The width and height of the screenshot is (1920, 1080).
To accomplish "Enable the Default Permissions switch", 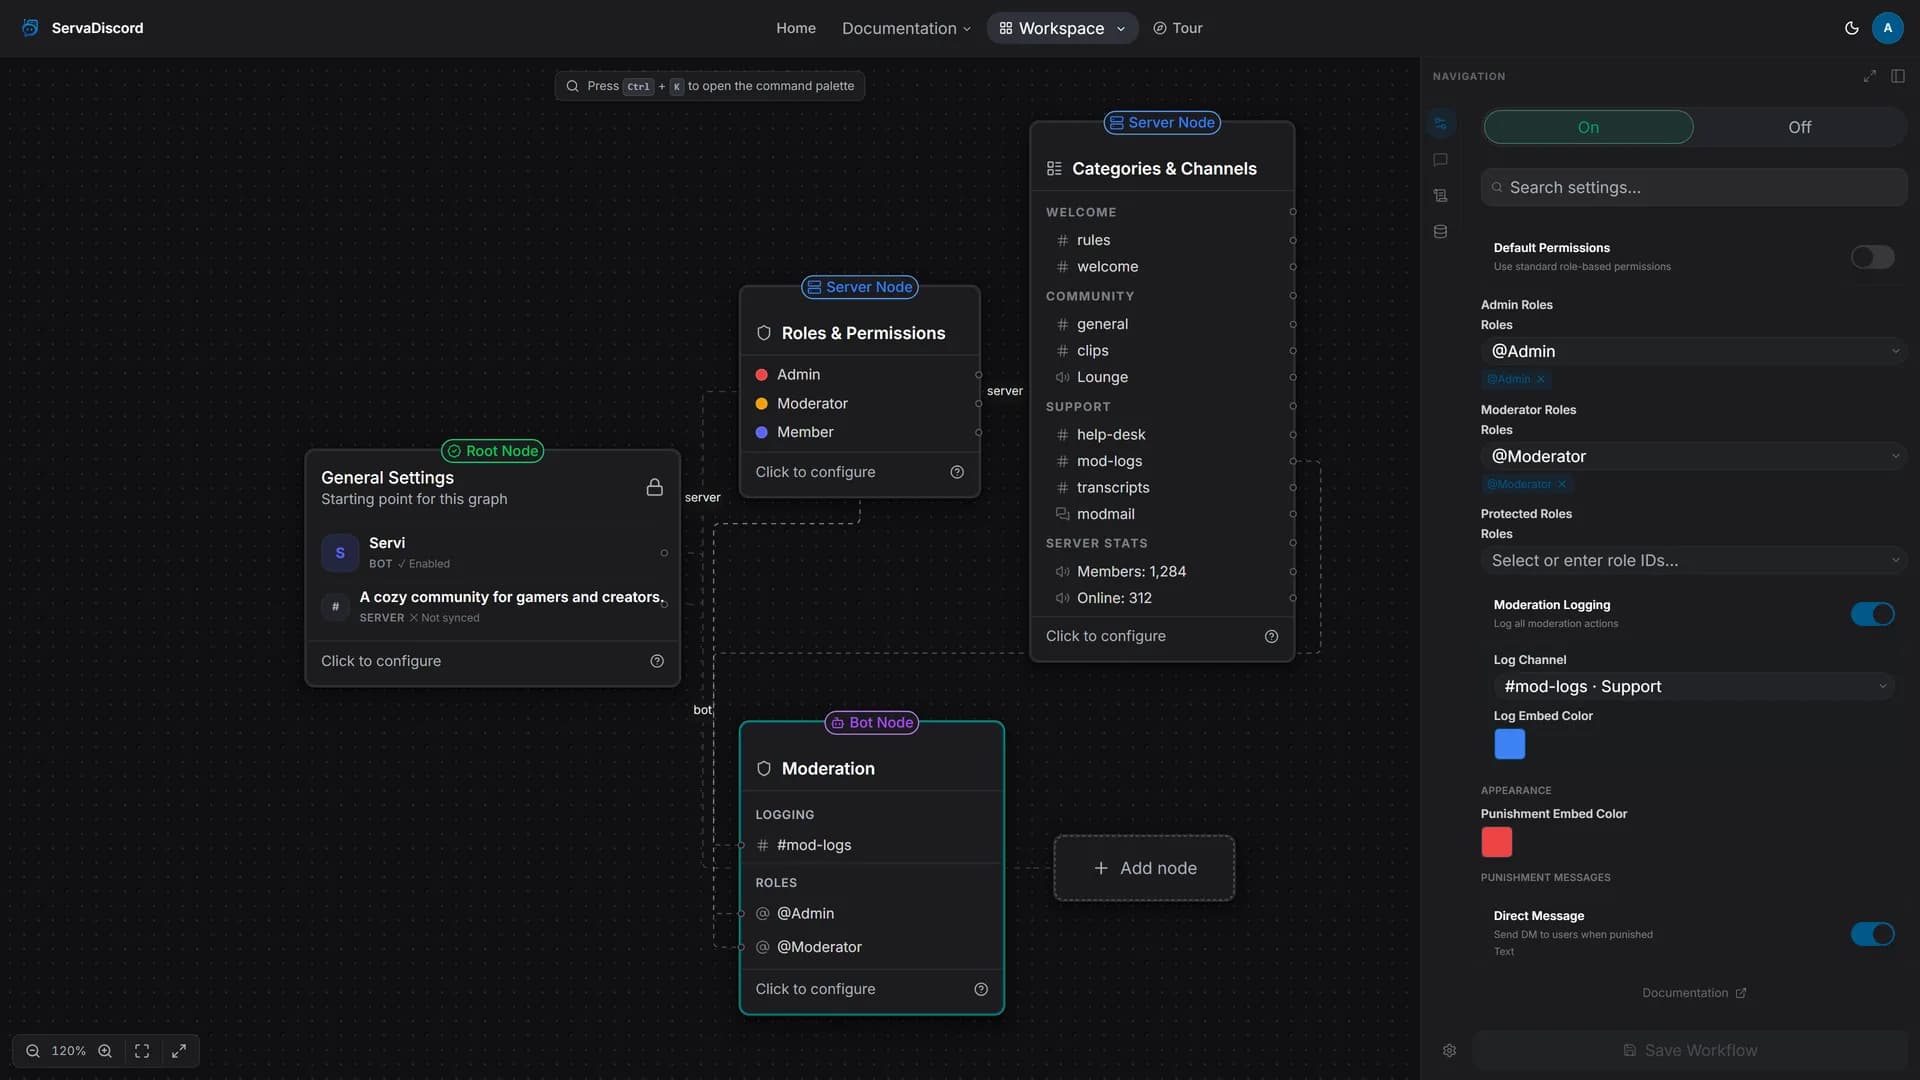I will click(x=1872, y=257).
